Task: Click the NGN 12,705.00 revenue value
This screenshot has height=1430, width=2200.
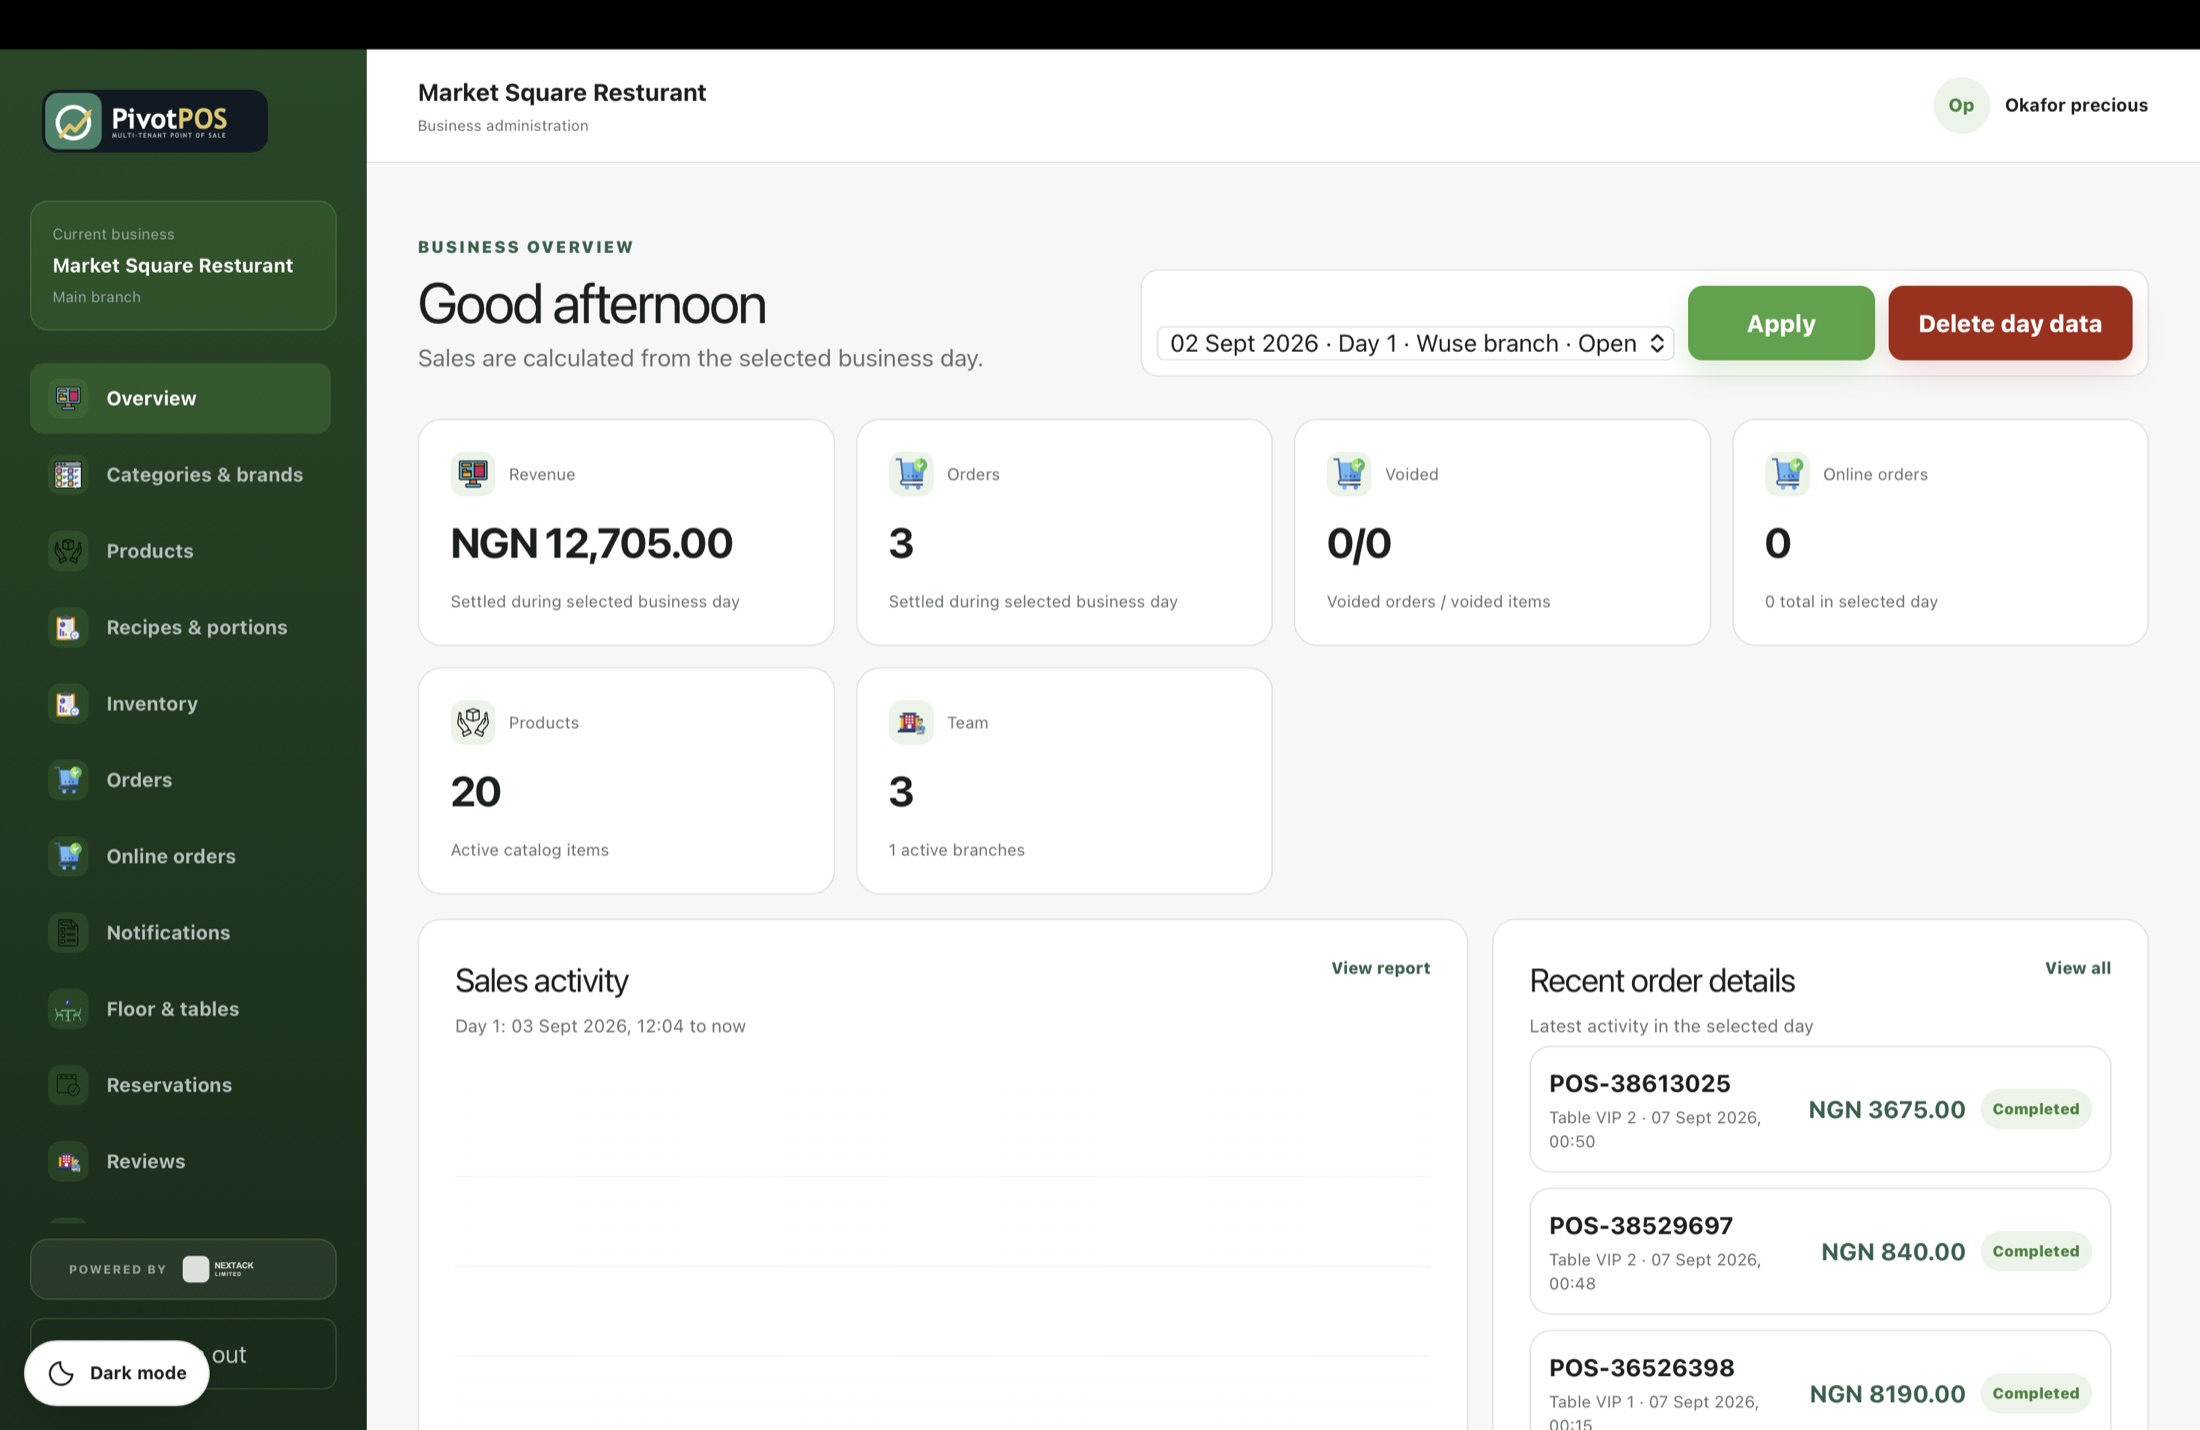Action: (592, 543)
